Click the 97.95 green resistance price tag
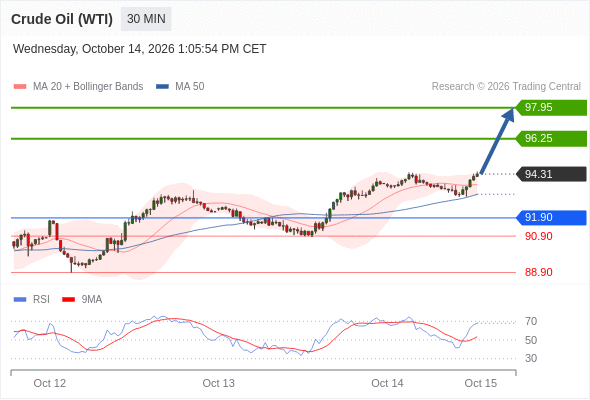The image size is (590, 400). tap(551, 108)
